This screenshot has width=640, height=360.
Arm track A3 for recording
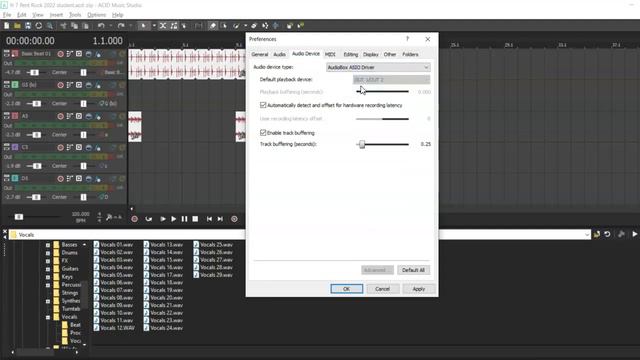tap(60, 116)
